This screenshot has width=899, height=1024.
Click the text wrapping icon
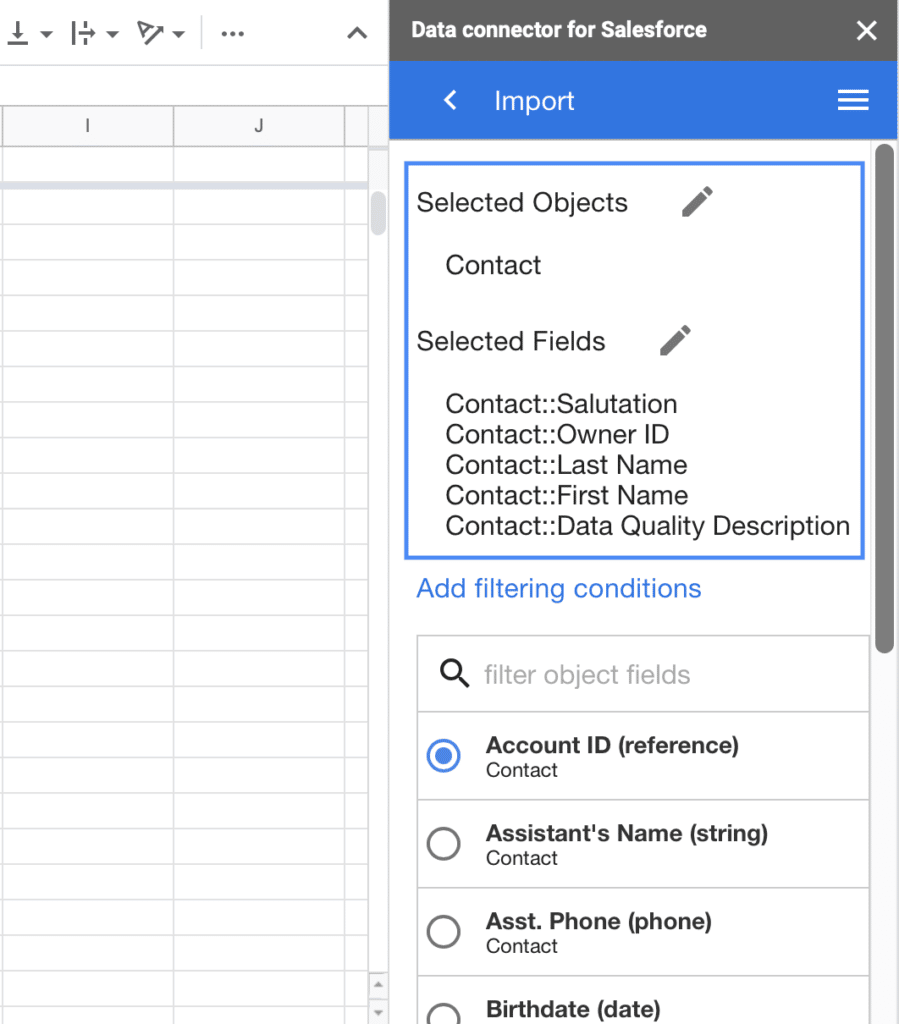pyautogui.click(x=83, y=33)
